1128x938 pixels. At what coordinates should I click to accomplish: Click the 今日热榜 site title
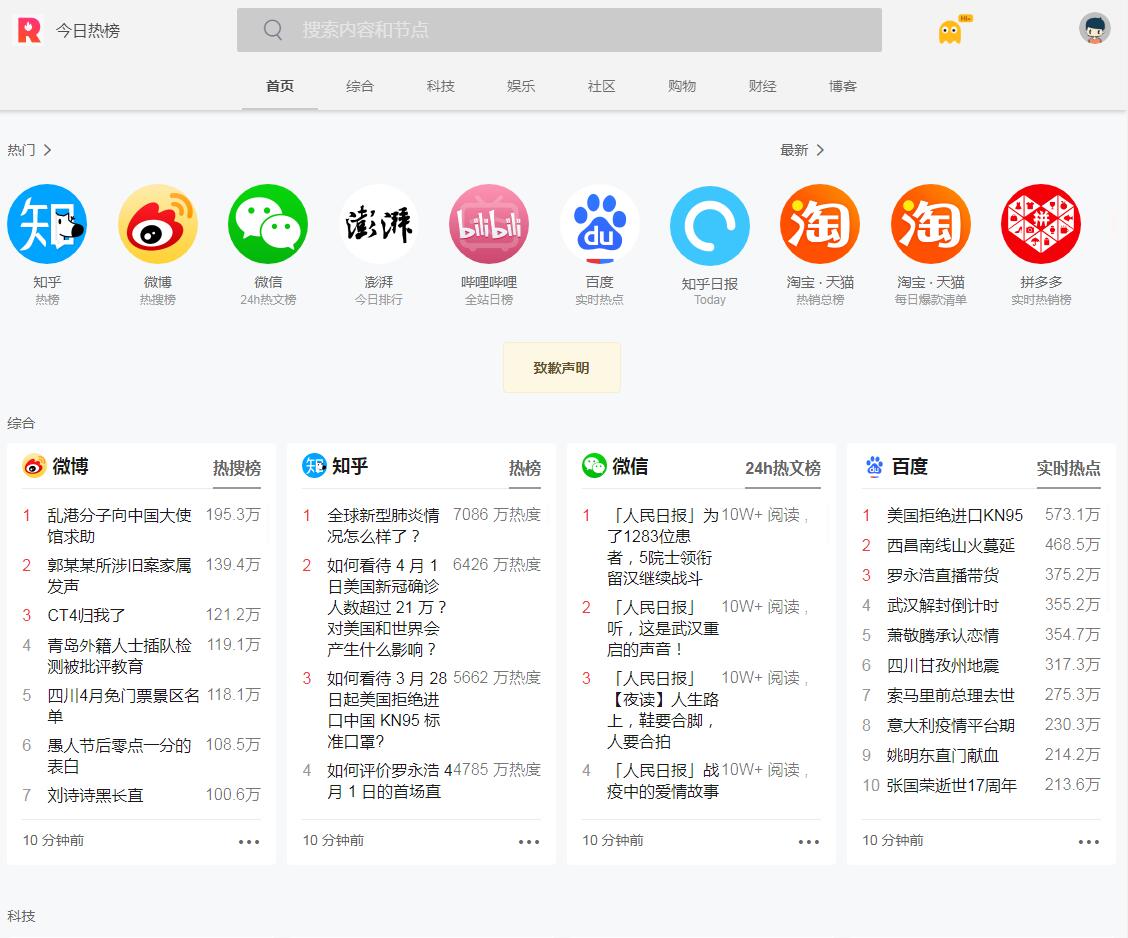[88, 30]
